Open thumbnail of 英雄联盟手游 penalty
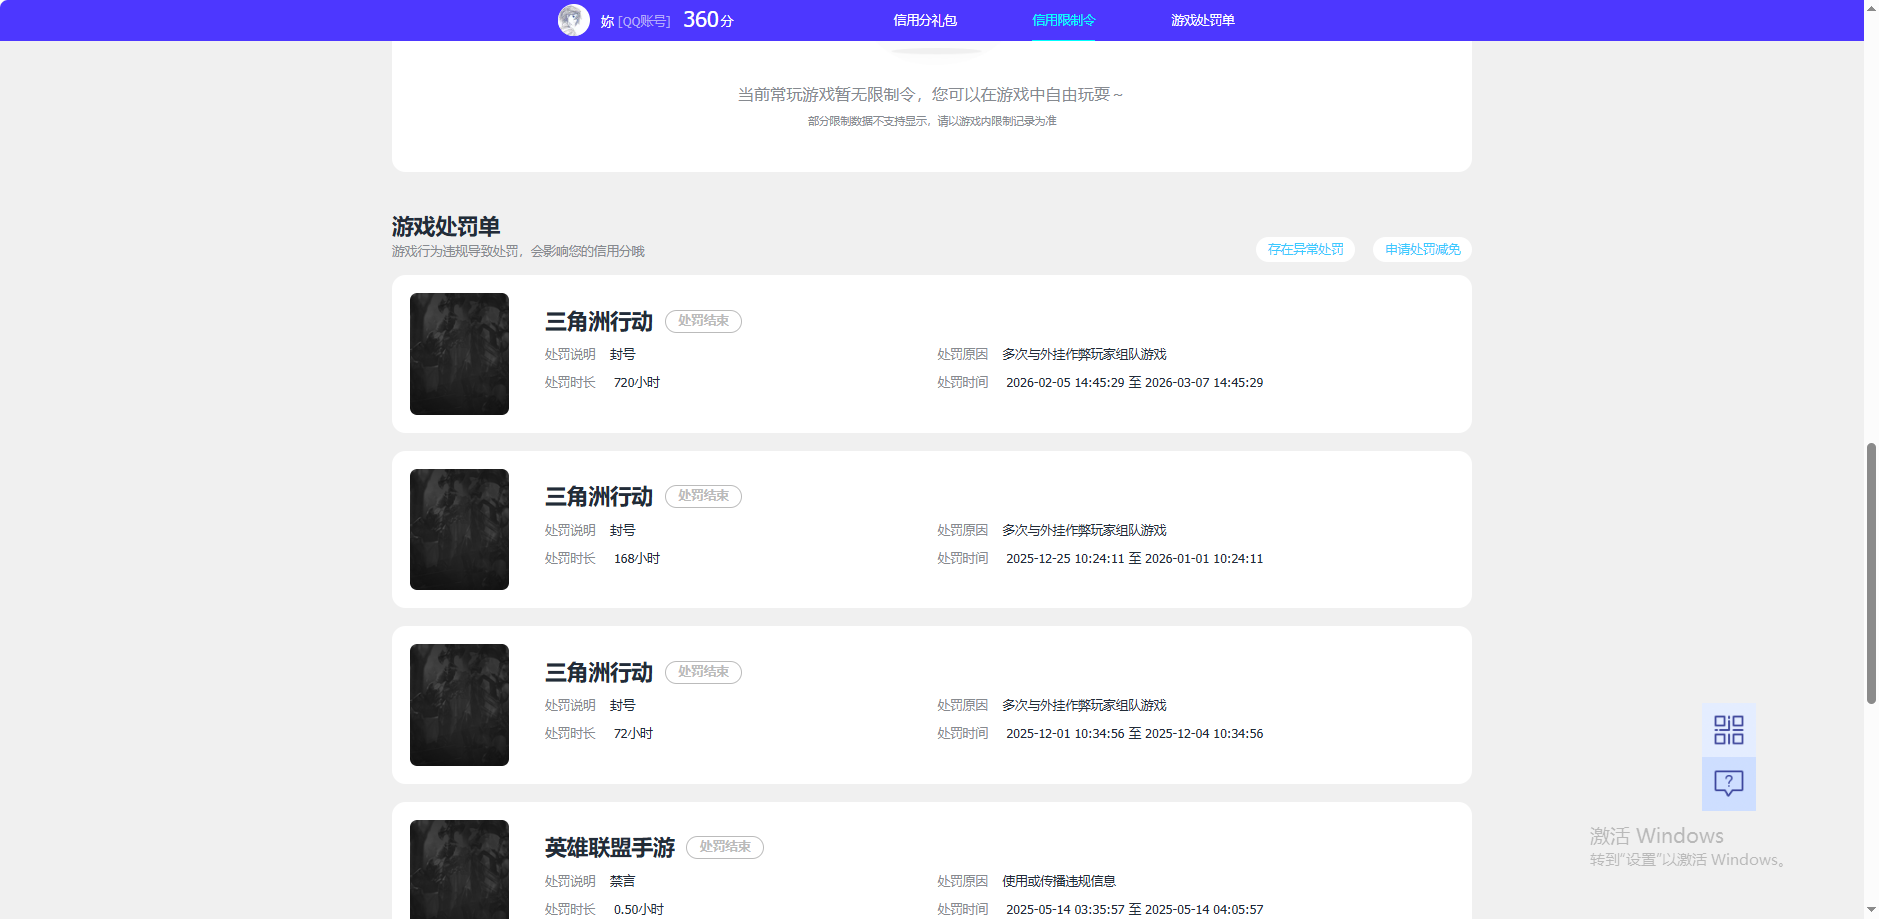 pyautogui.click(x=459, y=869)
